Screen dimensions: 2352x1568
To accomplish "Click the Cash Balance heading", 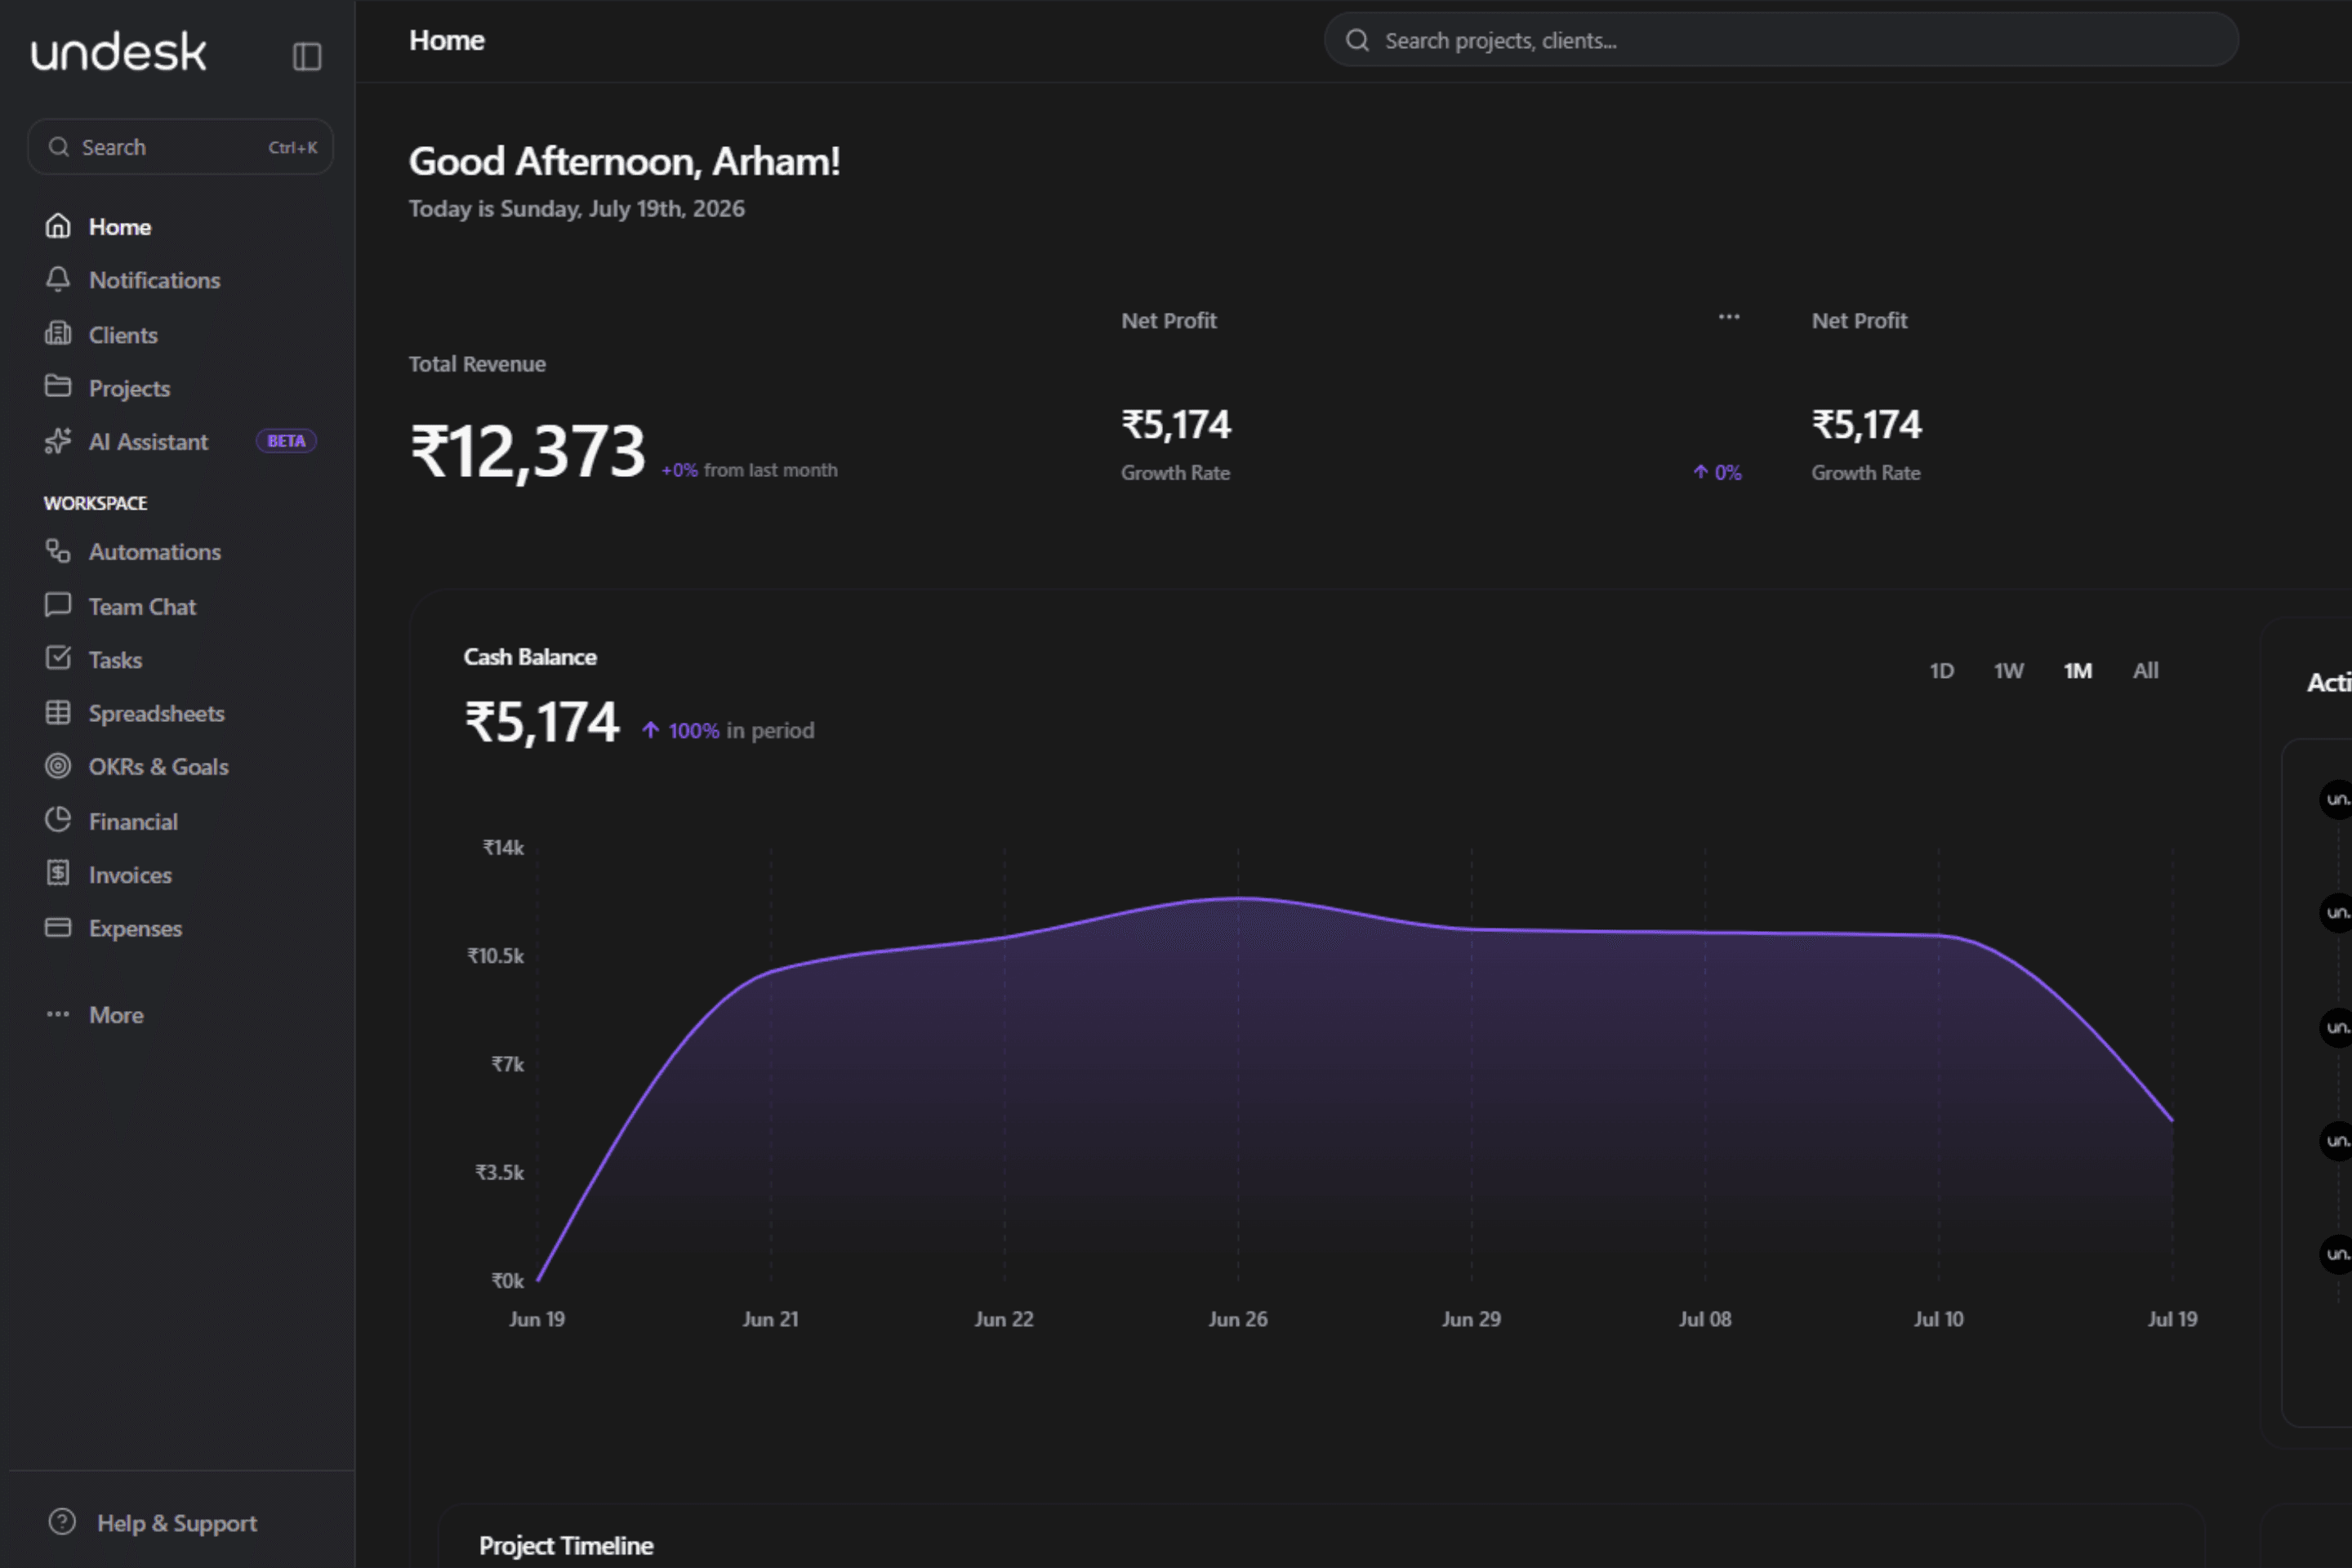I will coord(530,657).
